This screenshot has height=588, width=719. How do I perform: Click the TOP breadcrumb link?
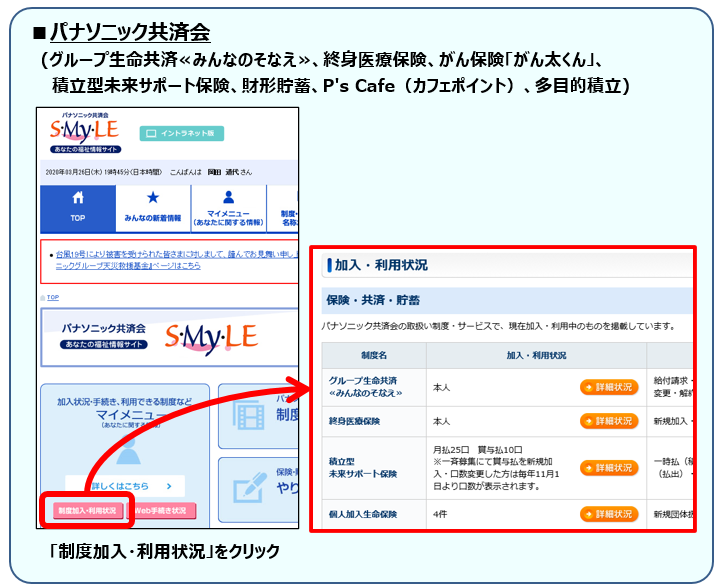point(53,298)
